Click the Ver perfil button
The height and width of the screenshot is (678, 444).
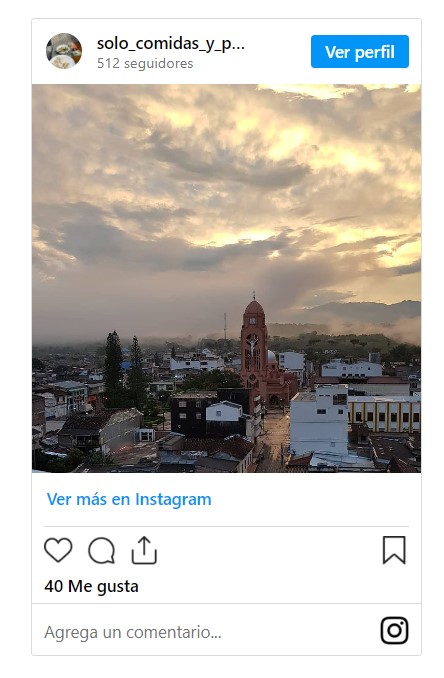click(360, 51)
